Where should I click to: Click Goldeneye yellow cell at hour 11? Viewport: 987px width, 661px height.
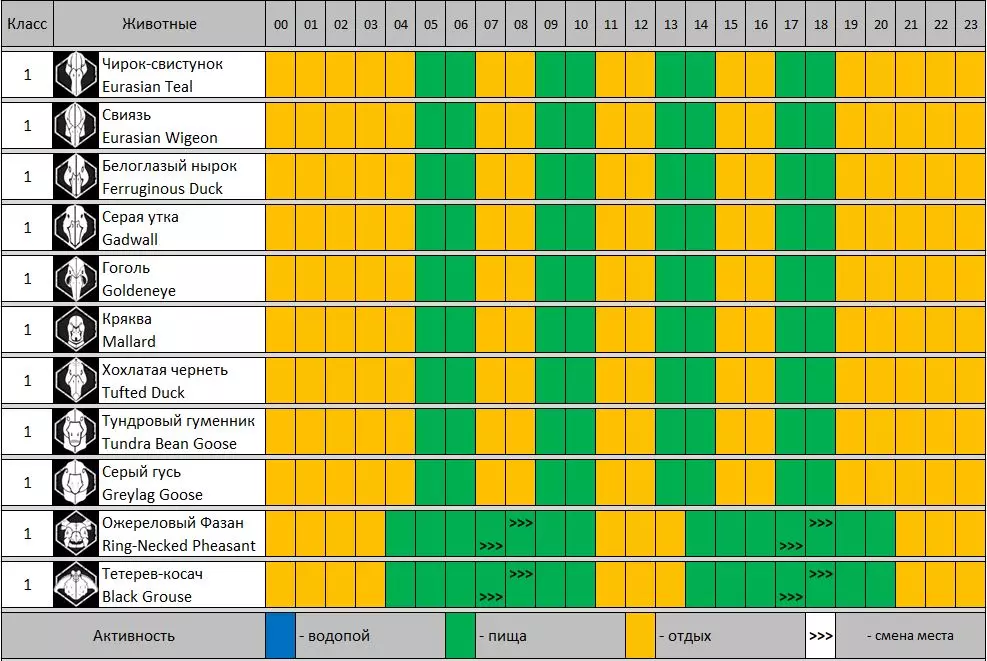click(611, 278)
